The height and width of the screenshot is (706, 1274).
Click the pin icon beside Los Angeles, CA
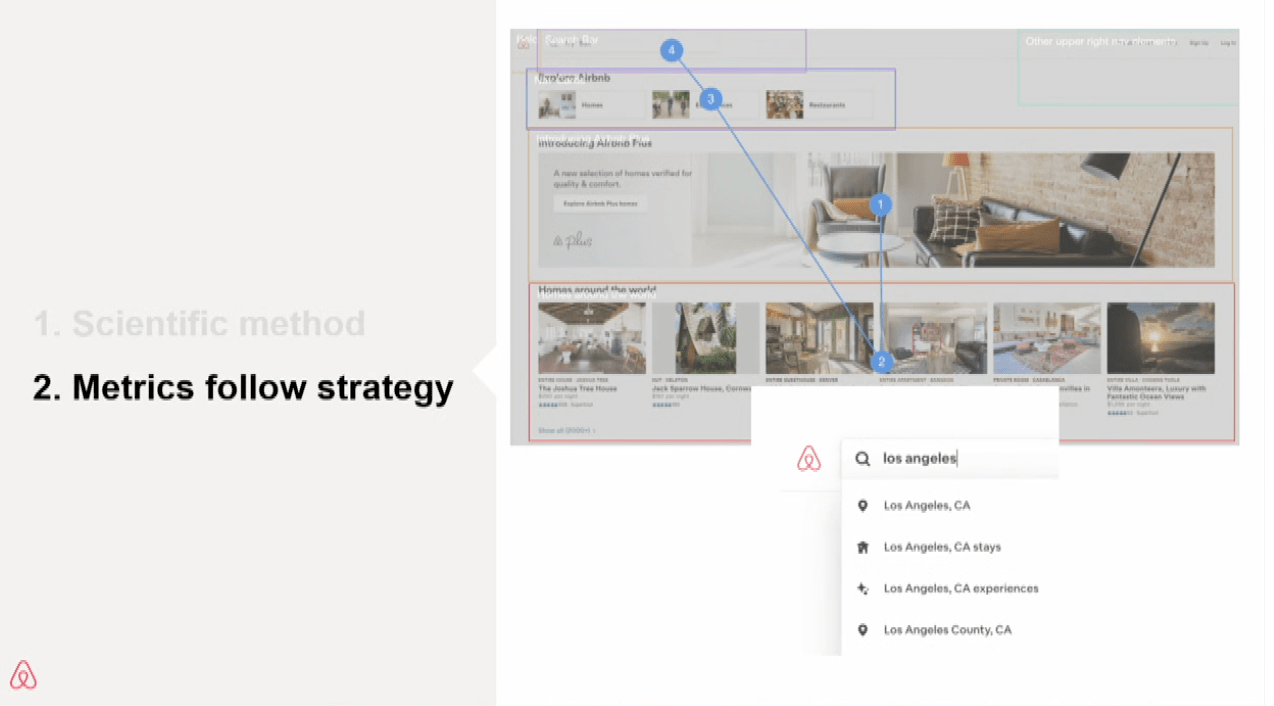pos(863,506)
